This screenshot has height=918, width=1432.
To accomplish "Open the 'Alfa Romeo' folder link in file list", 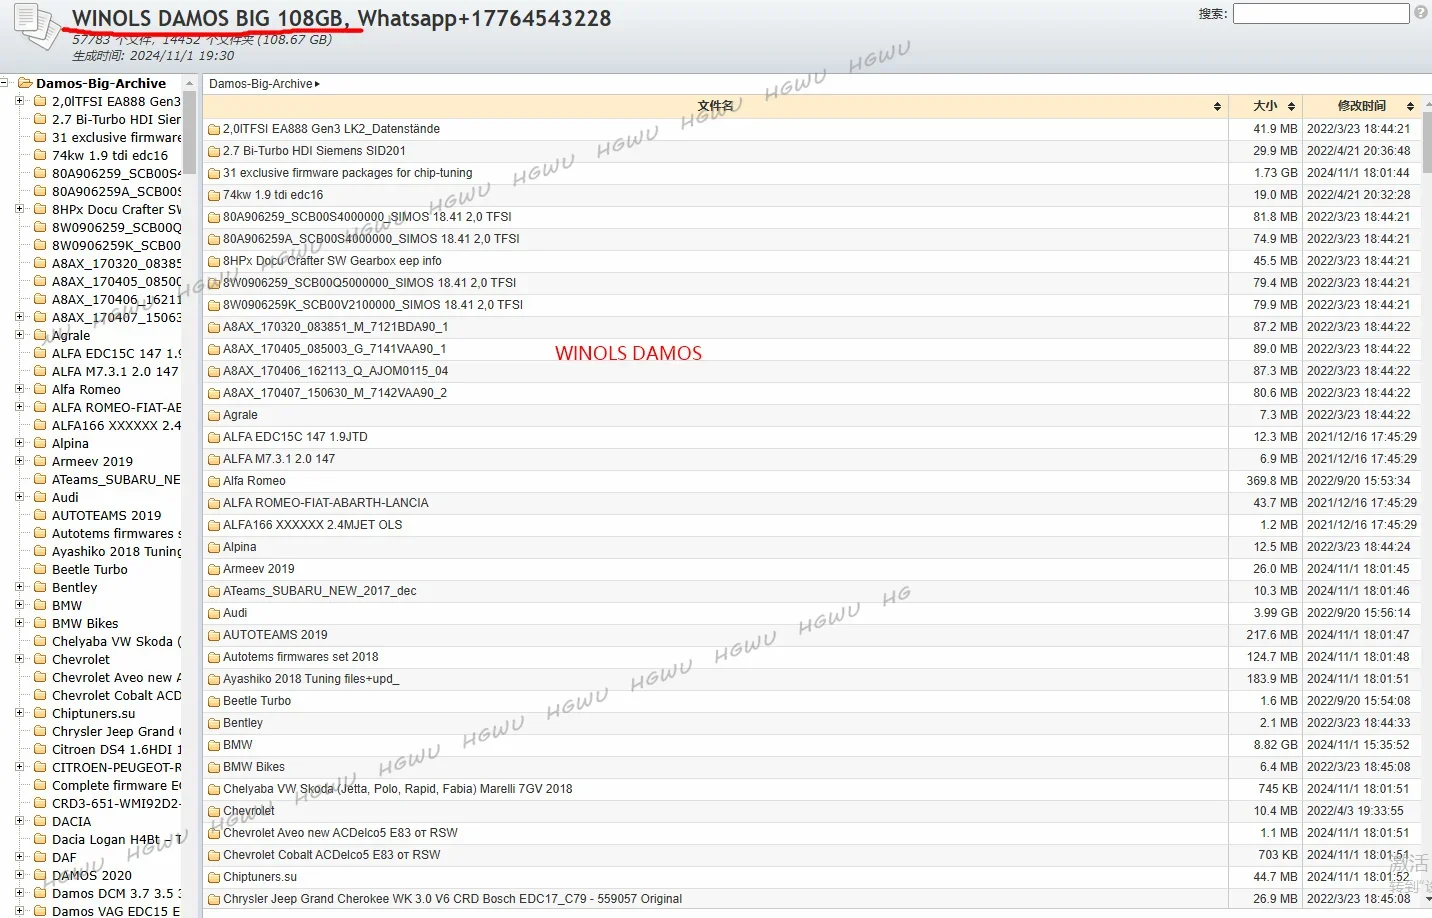I will 254,481.
